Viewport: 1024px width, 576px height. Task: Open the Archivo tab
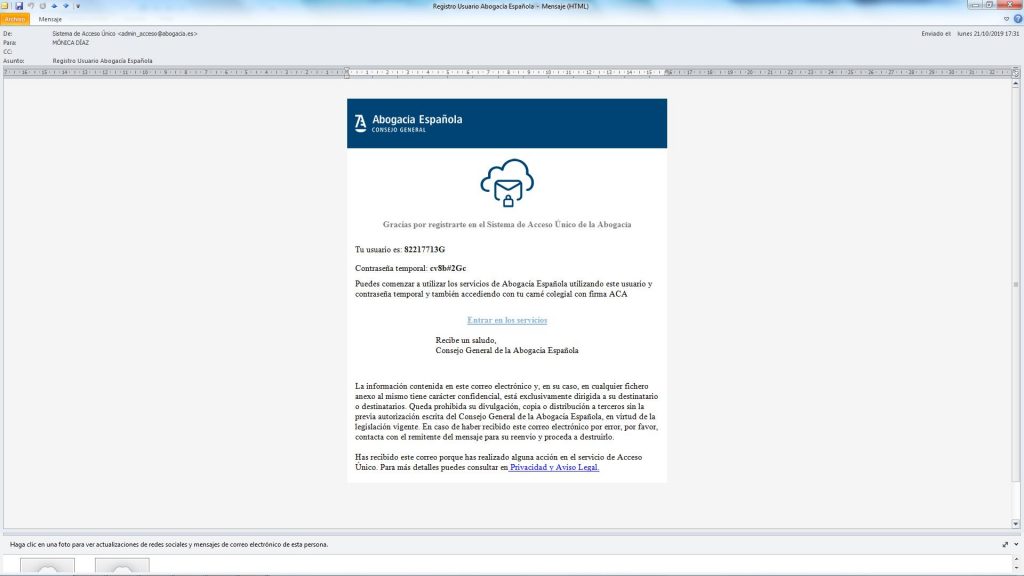click(14, 20)
